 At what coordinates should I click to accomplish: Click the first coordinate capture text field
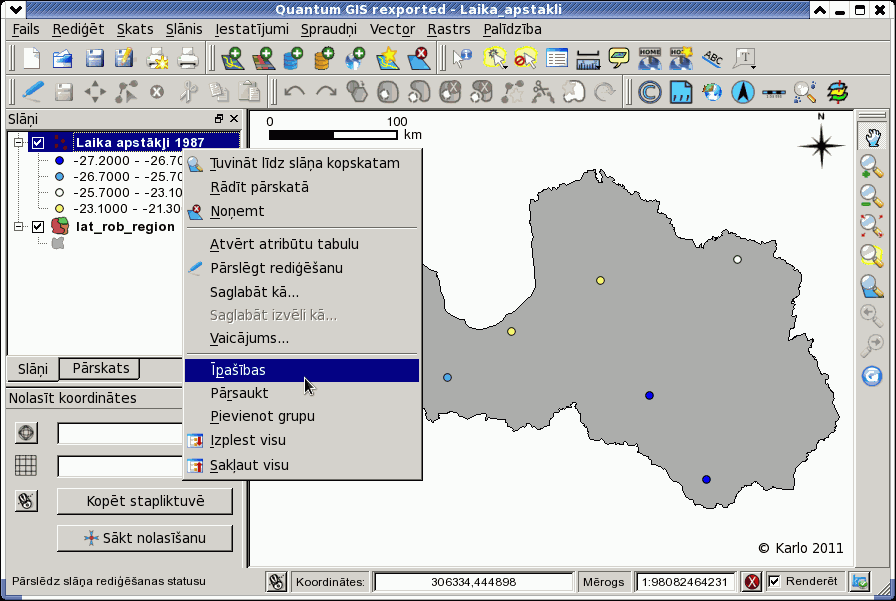click(120, 433)
